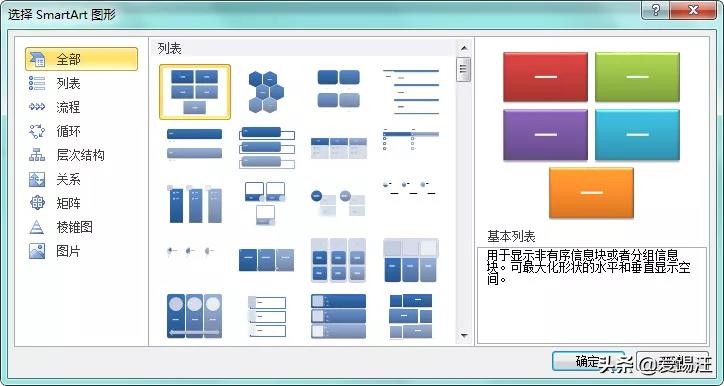Click the gallery scrollbar up arrow
The image size is (724, 386).
[464, 48]
